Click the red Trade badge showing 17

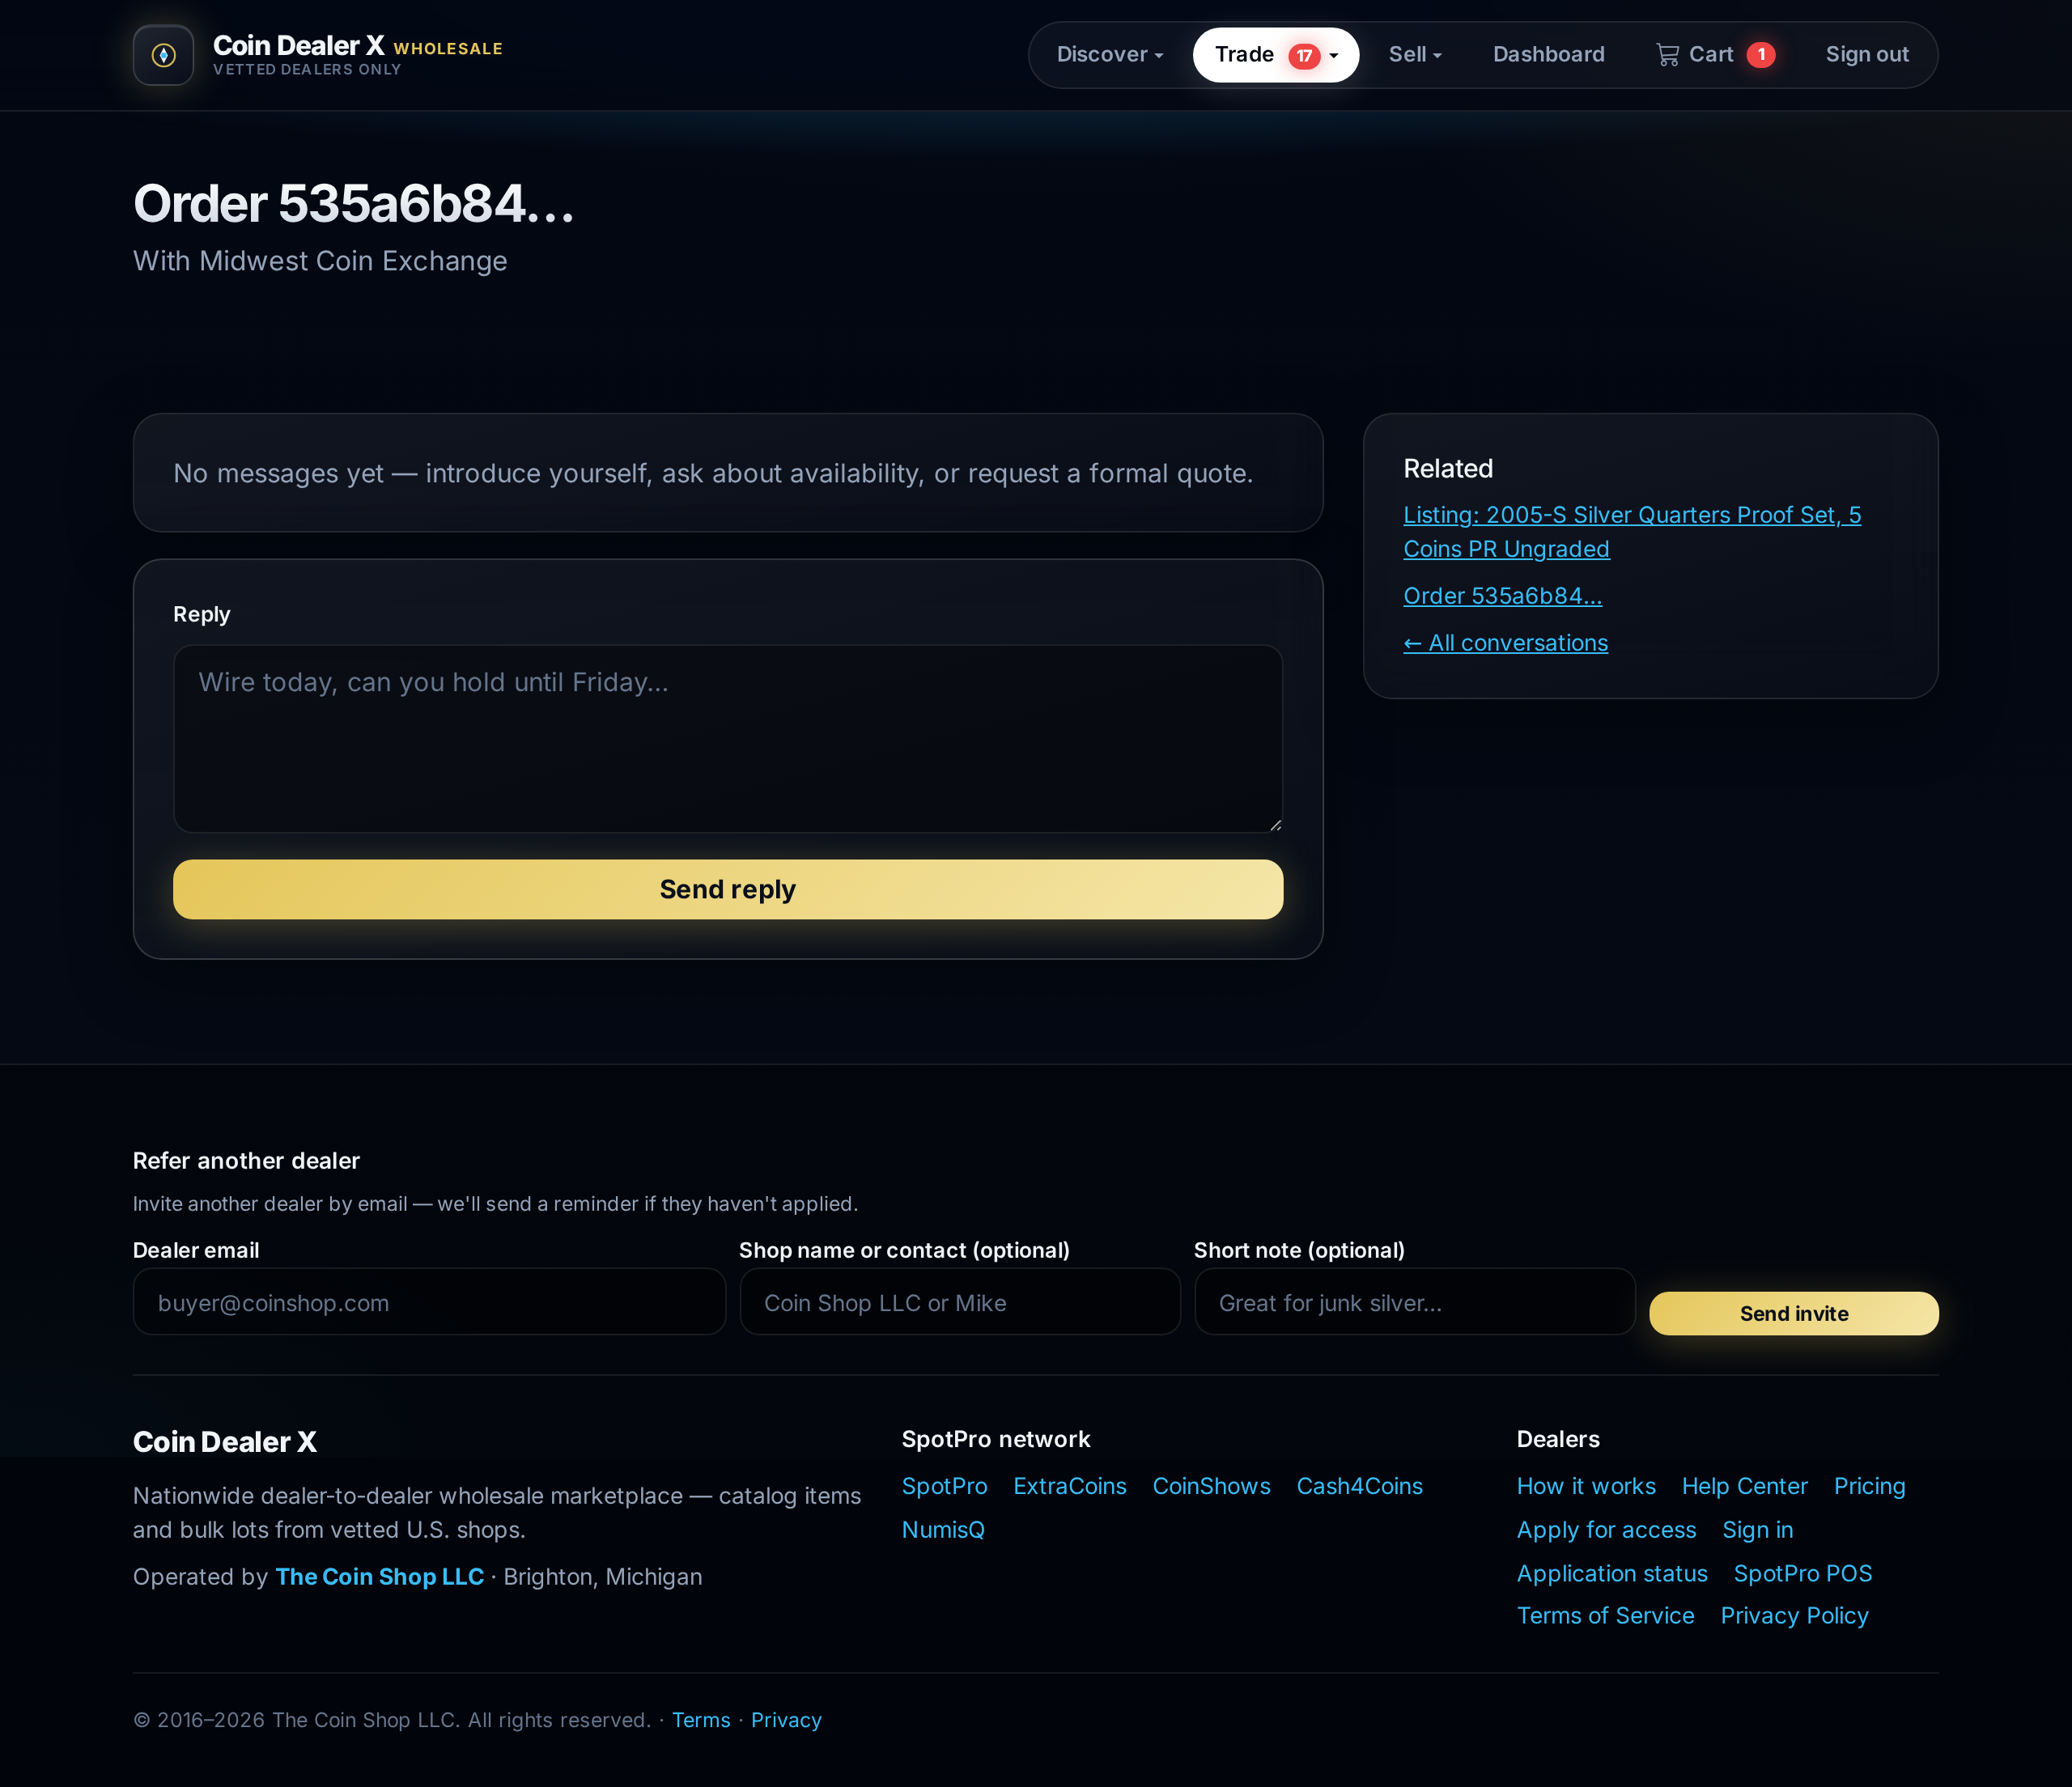pos(1304,56)
